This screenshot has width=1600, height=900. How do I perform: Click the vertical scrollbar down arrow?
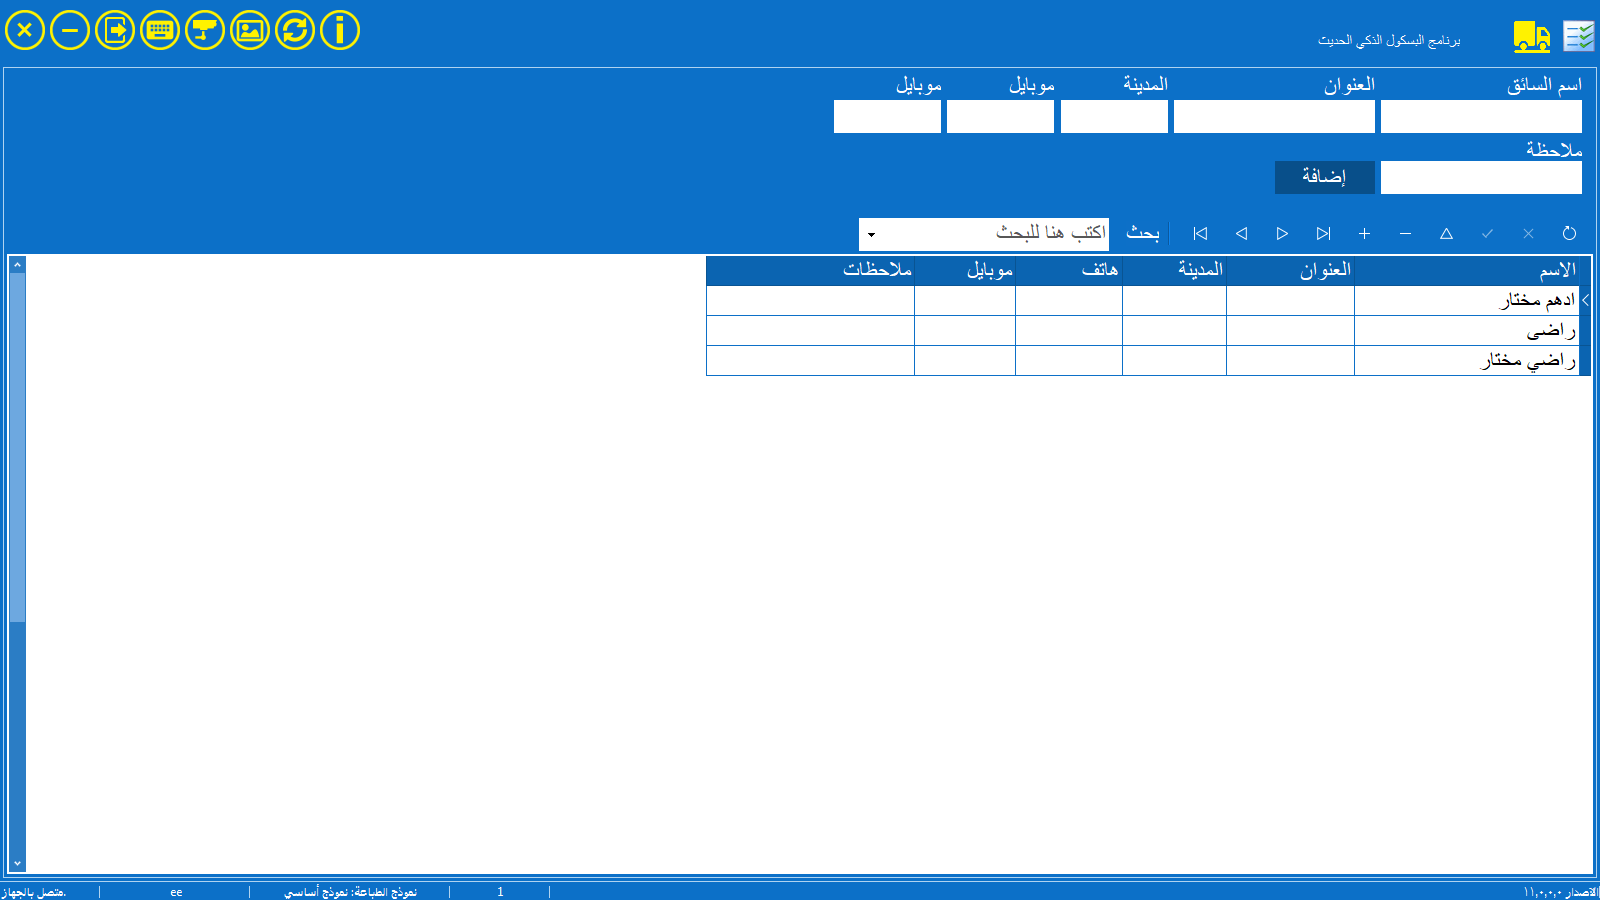[17, 863]
